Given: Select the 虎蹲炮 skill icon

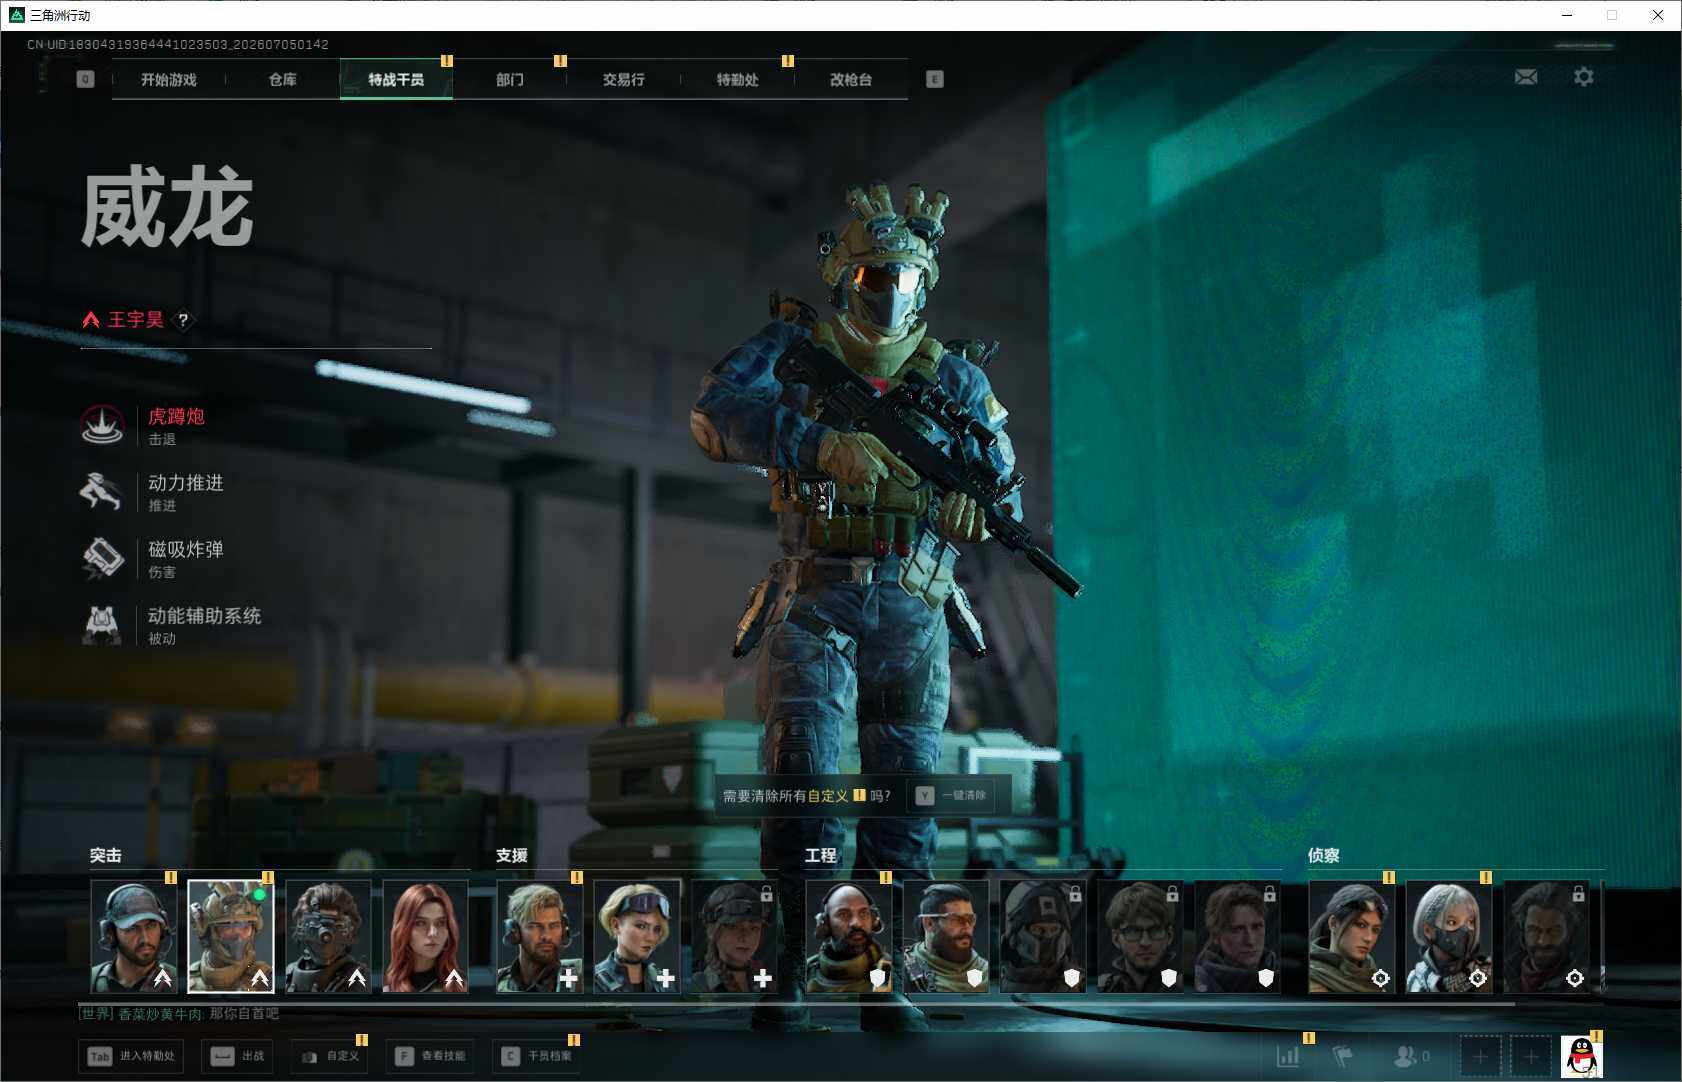Looking at the screenshot, I should point(102,426).
